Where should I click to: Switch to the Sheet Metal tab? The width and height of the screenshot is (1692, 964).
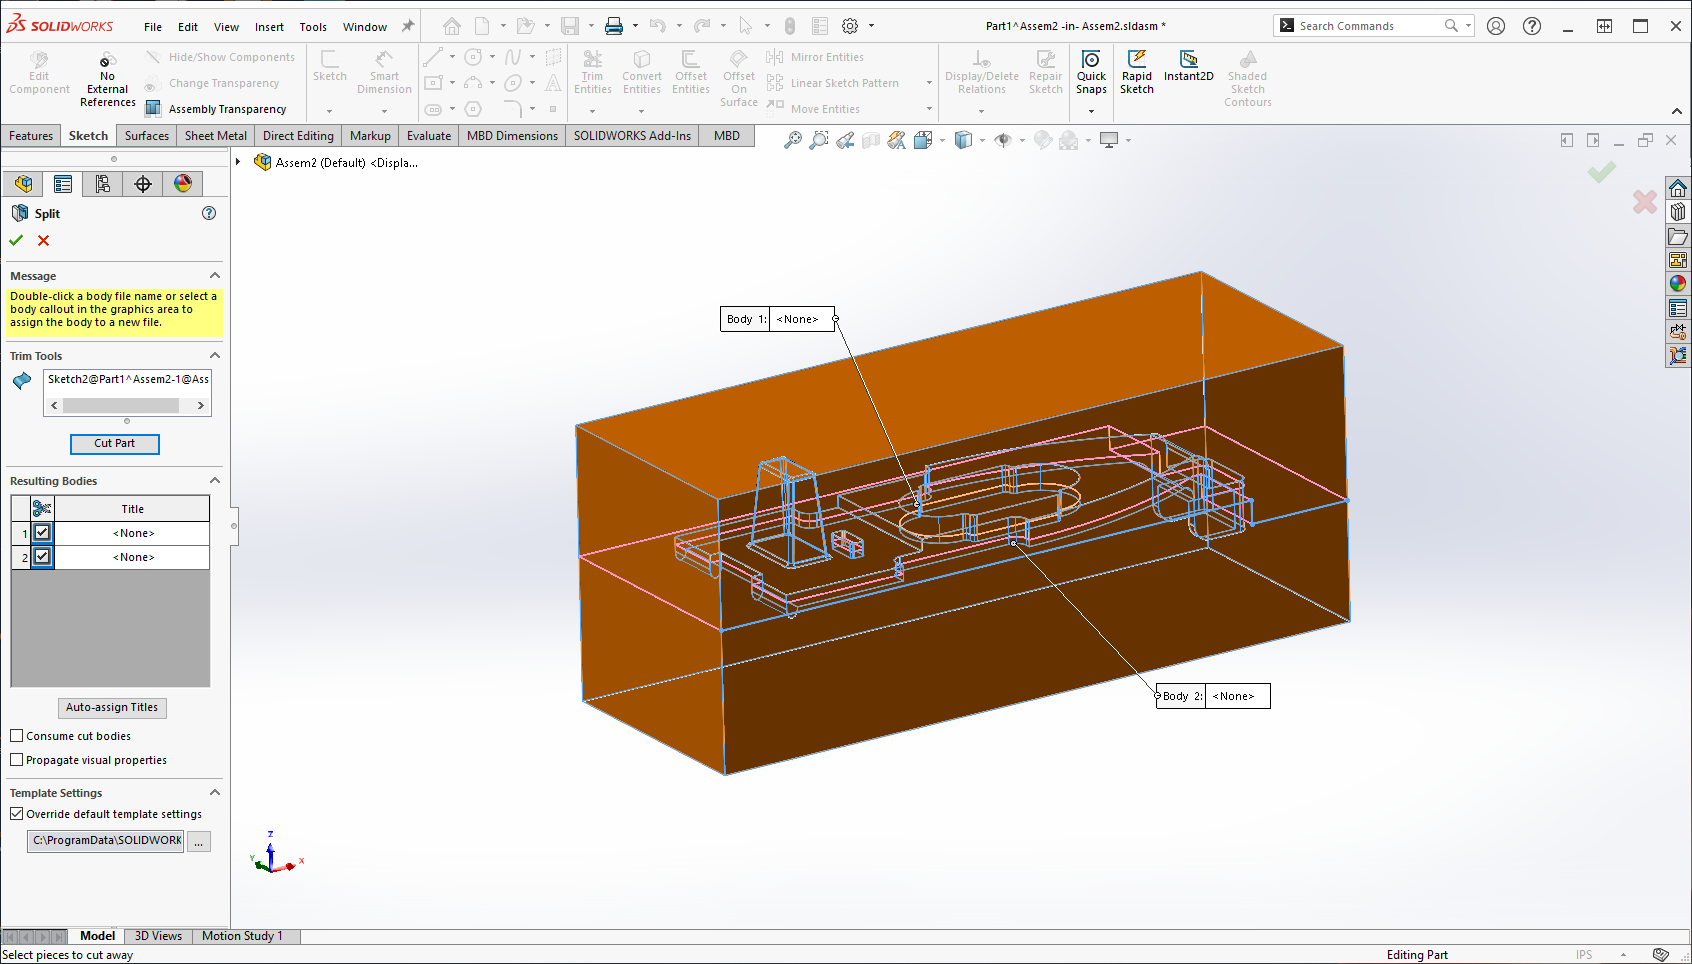point(216,136)
